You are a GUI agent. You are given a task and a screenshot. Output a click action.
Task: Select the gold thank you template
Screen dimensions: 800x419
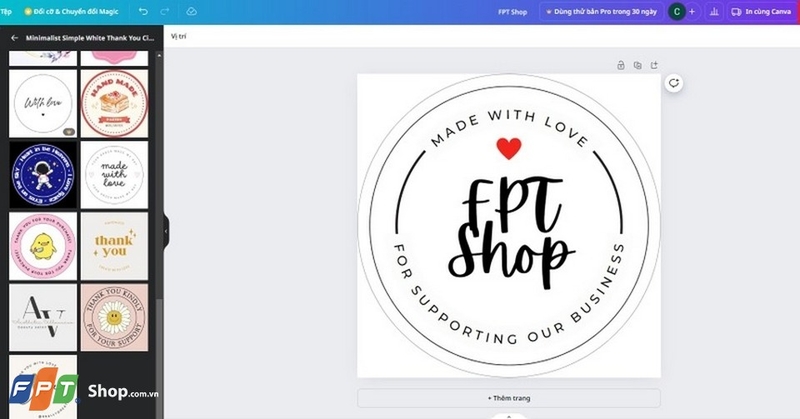114,246
